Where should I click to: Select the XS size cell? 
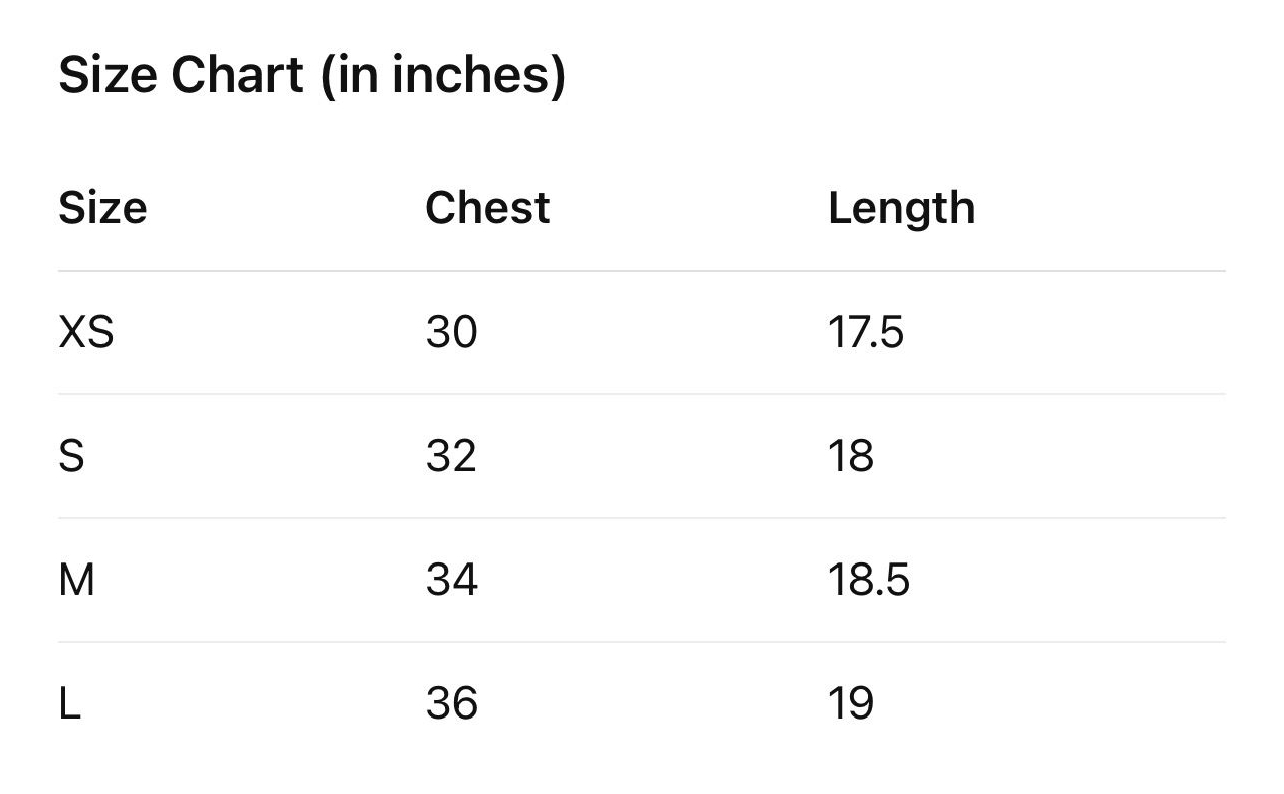(x=86, y=332)
